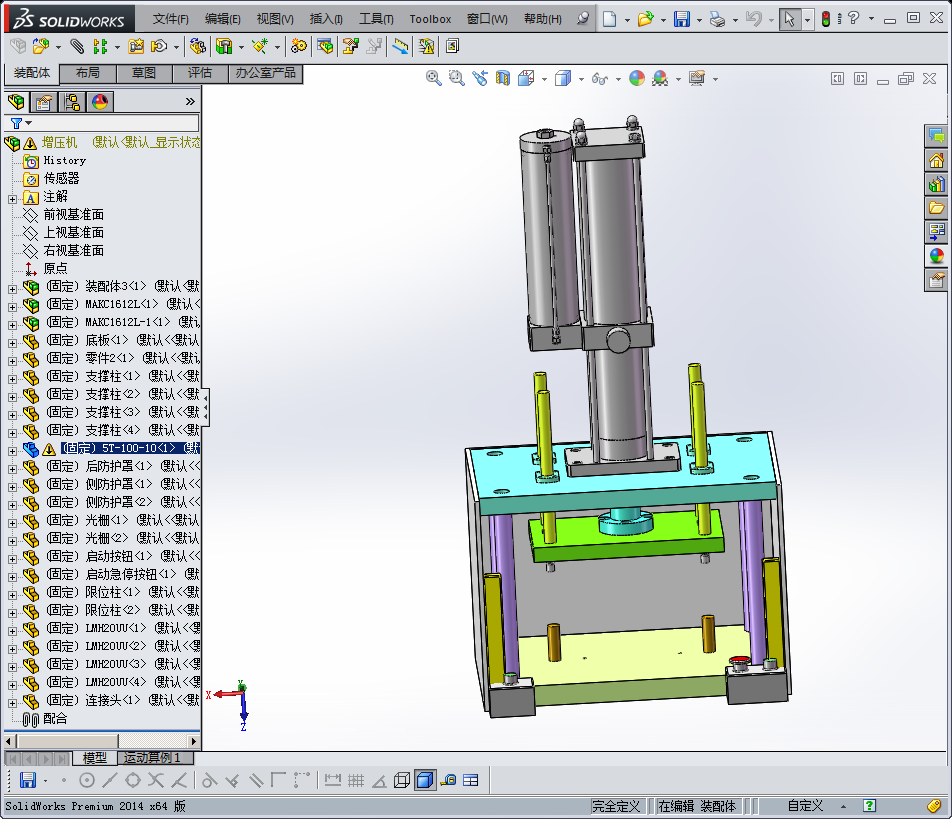Open the 文件(F) menu
The image size is (952, 819).
coord(171,19)
